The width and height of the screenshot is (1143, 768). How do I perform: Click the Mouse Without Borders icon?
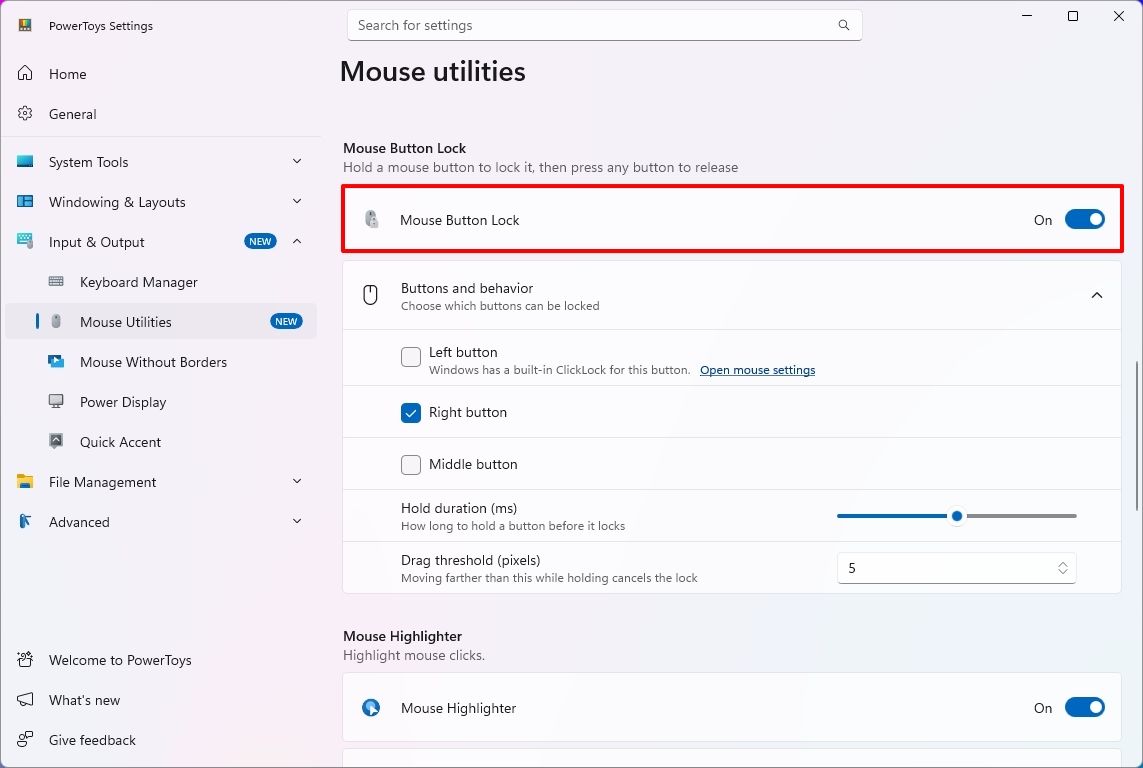[56, 361]
